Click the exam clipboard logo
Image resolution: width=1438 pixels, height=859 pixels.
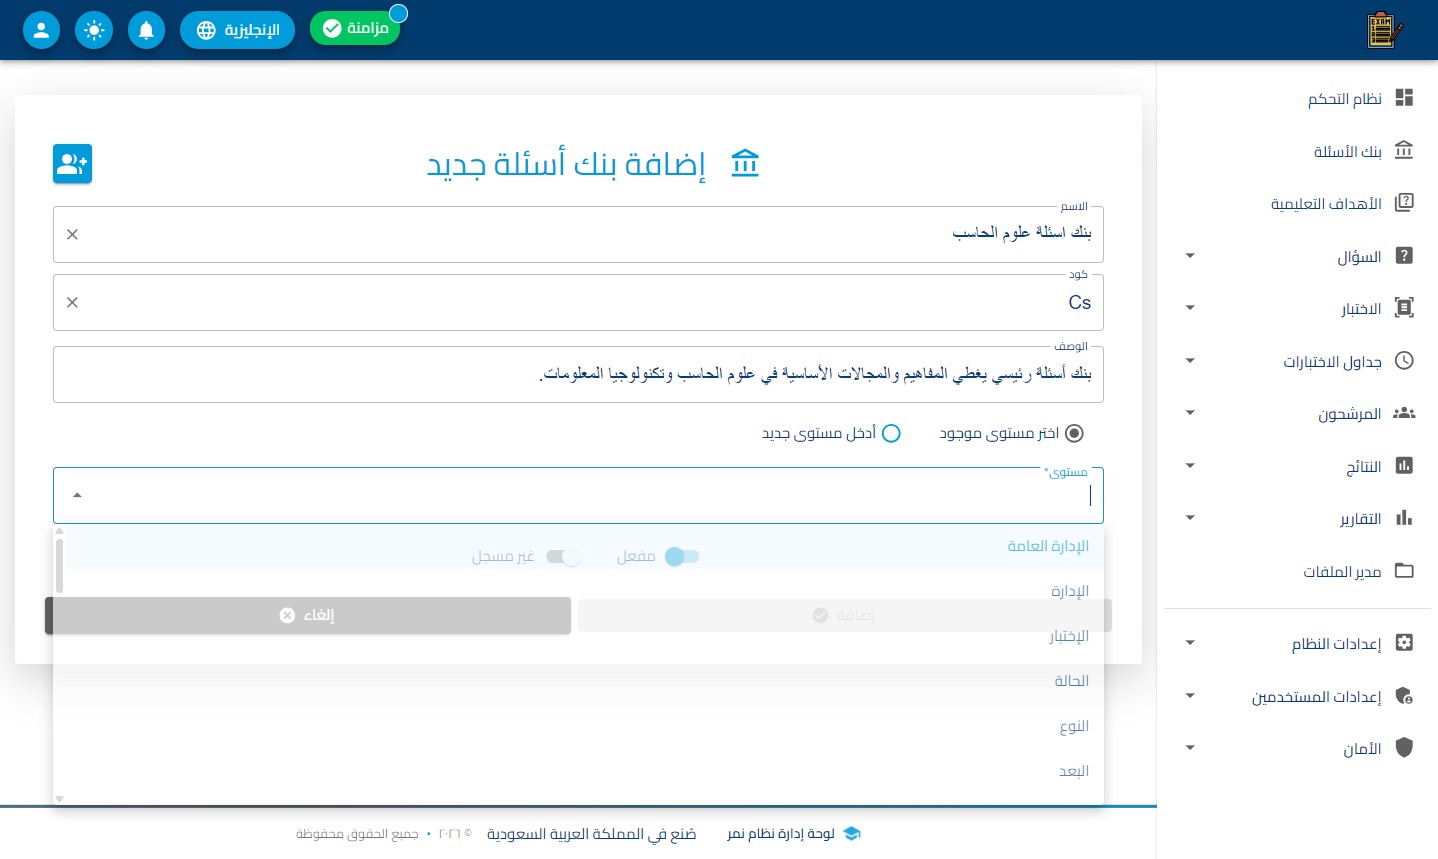click(x=1385, y=30)
